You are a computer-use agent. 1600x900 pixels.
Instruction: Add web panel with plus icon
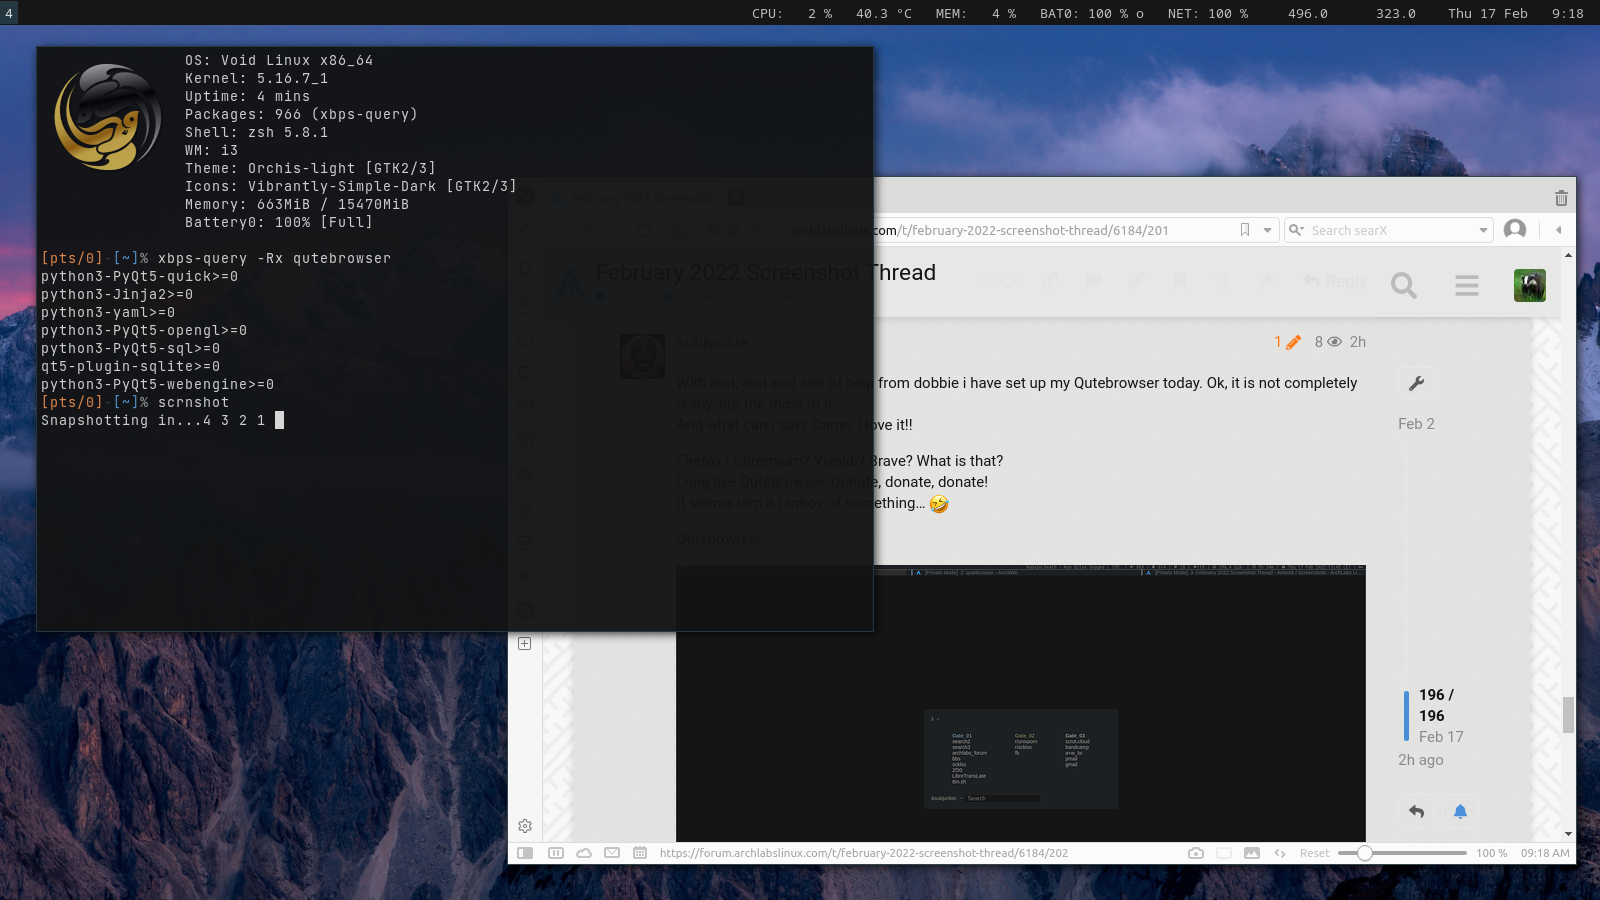click(524, 643)
